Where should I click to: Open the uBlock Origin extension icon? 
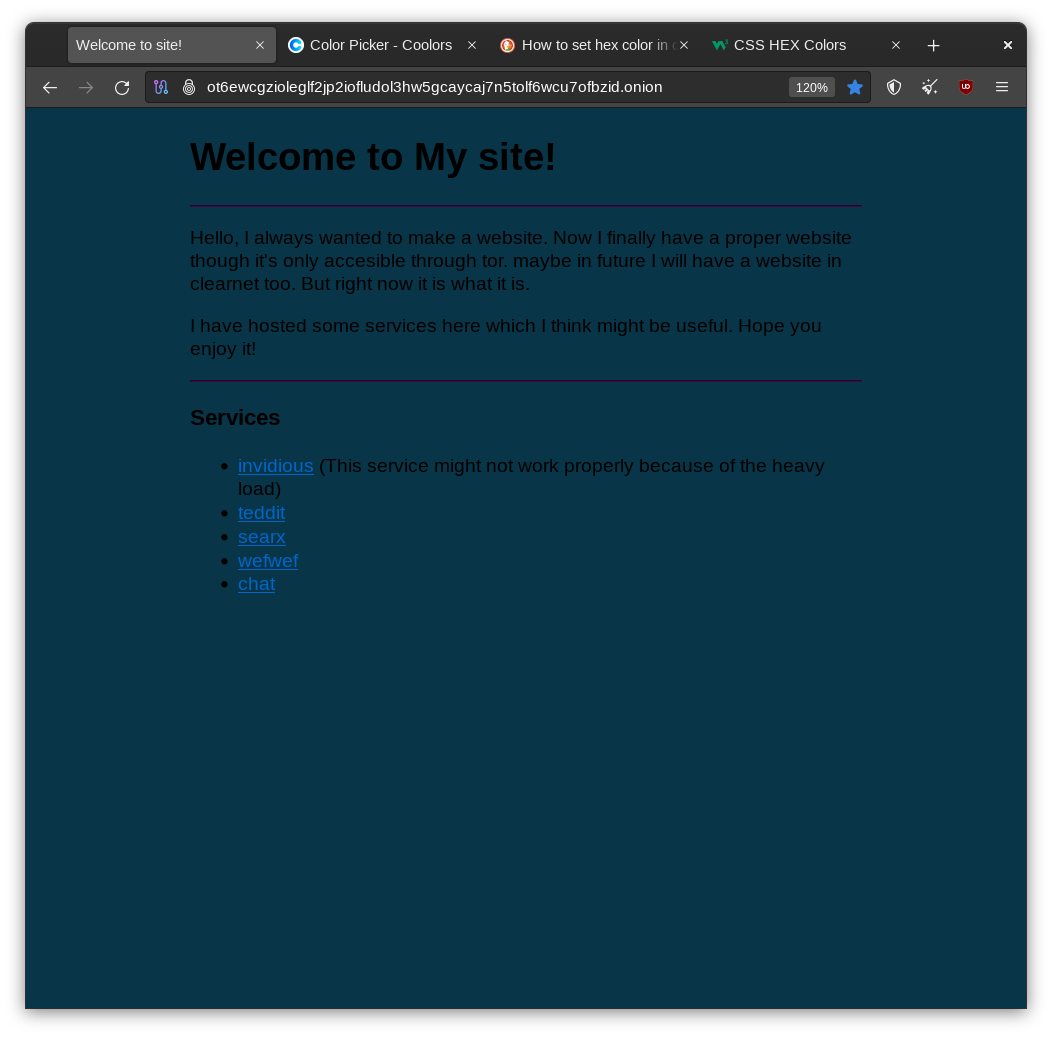click(966, 88)
